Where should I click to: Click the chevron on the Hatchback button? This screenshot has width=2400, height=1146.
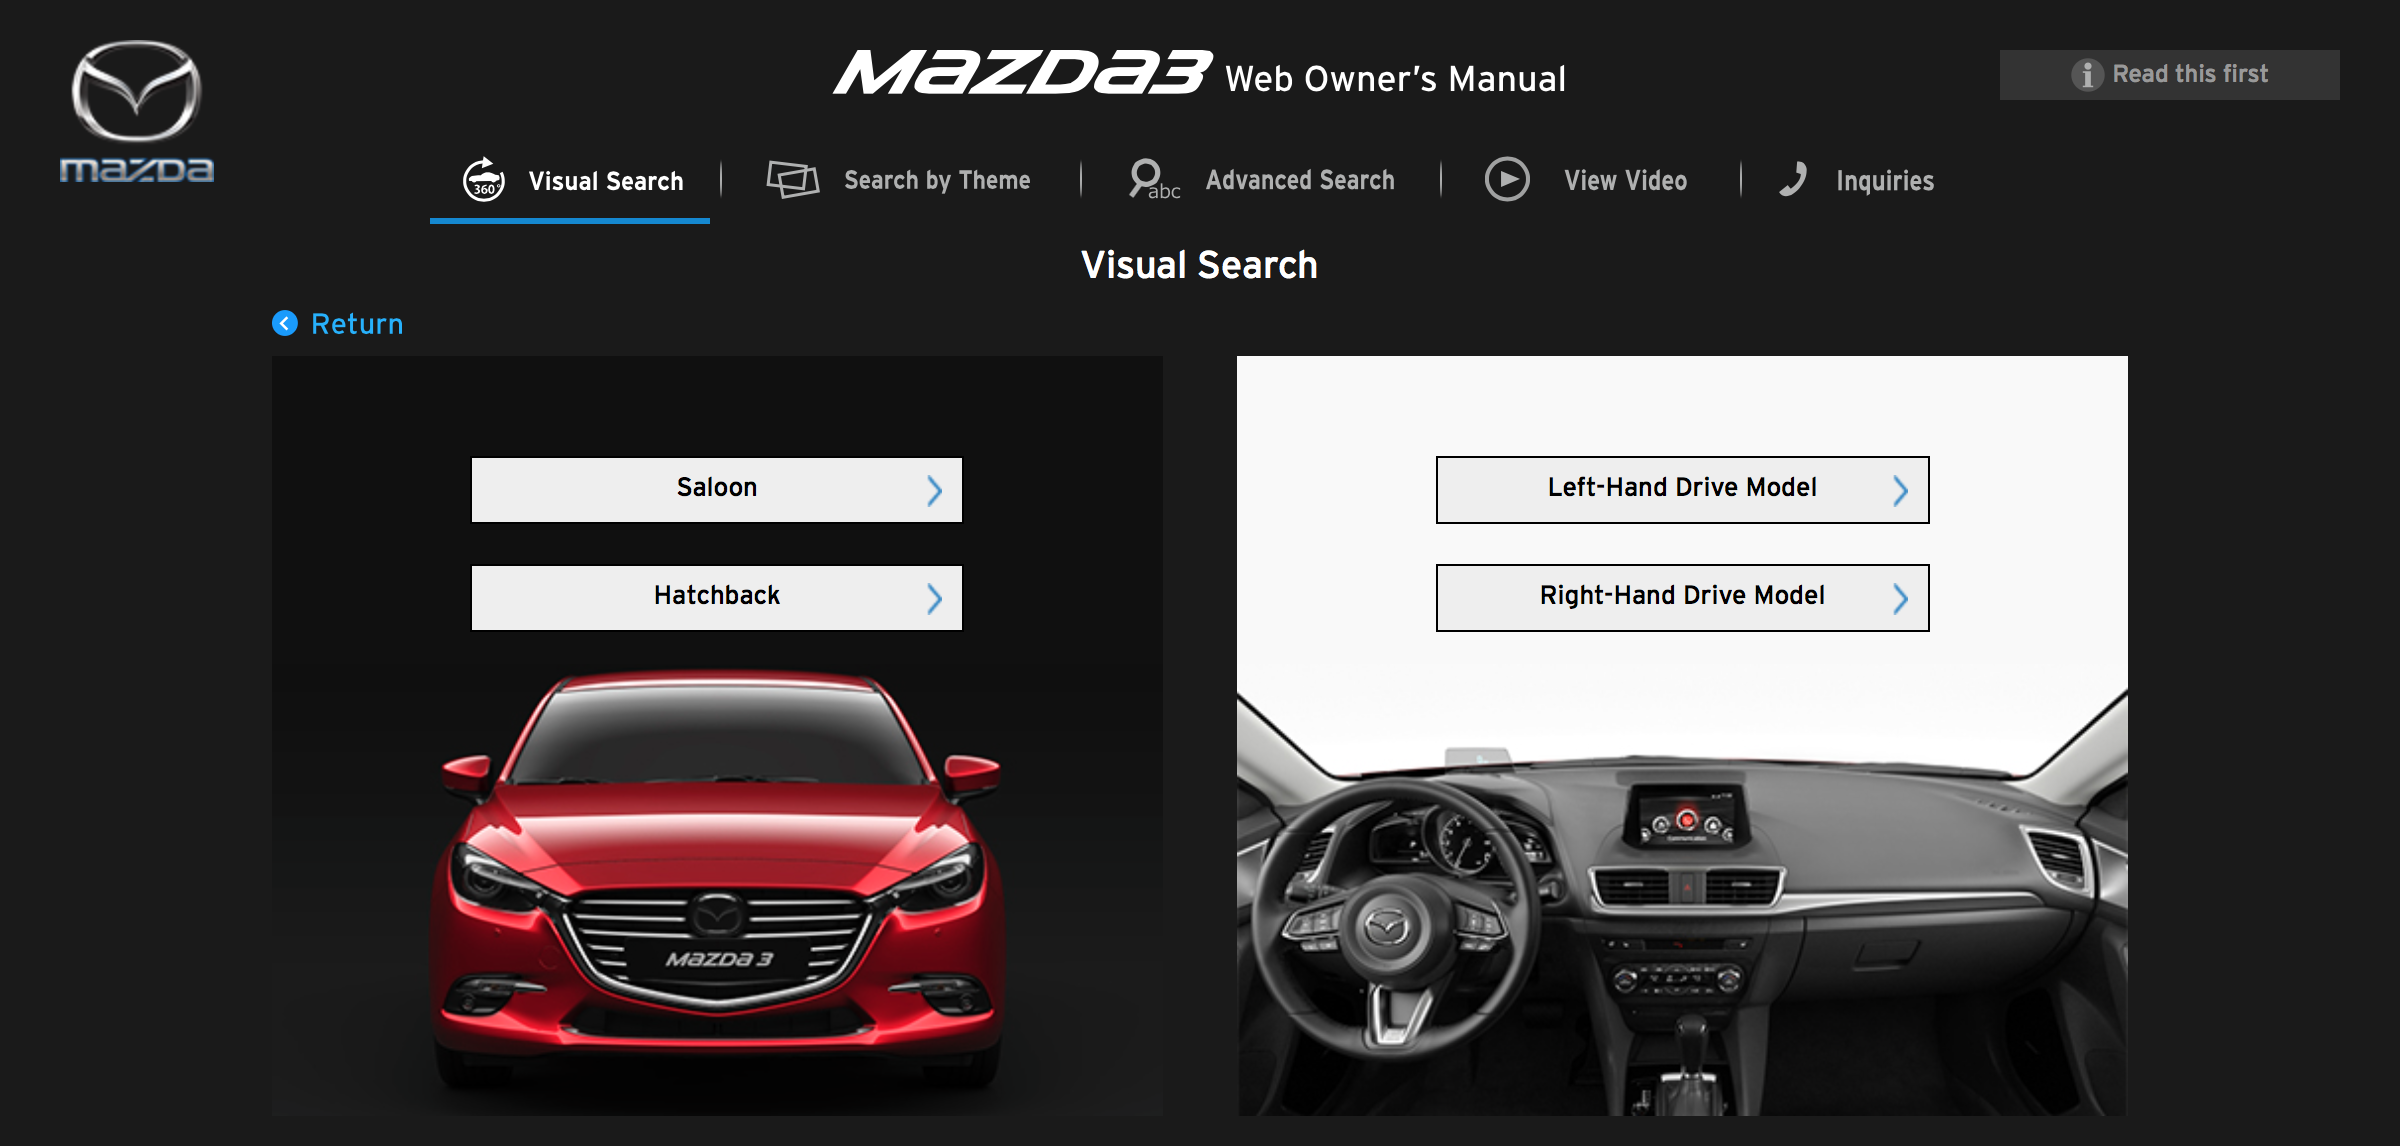point(934,598)
